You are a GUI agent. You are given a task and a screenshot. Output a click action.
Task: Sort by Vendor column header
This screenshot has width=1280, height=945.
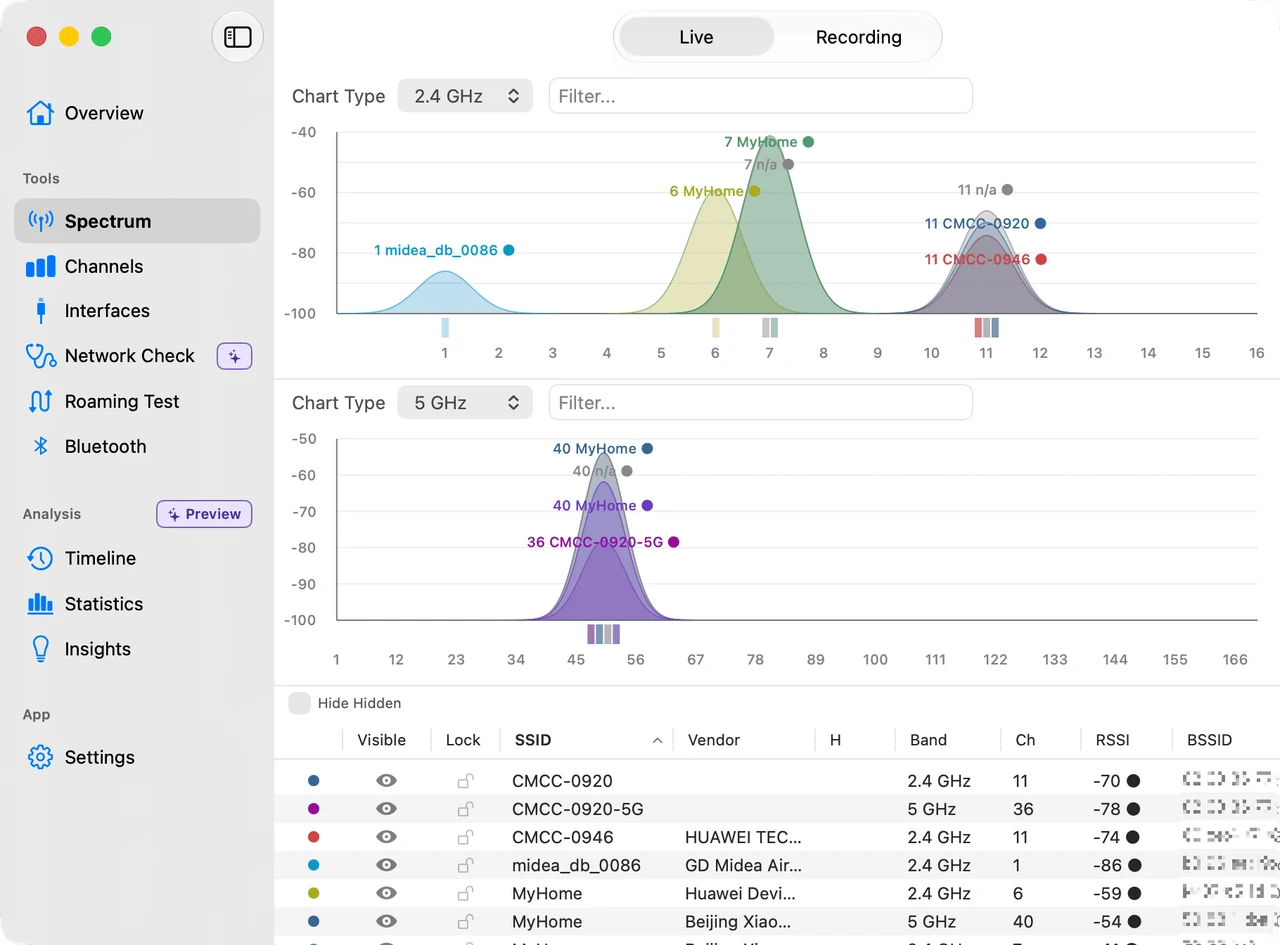[714, 740]
